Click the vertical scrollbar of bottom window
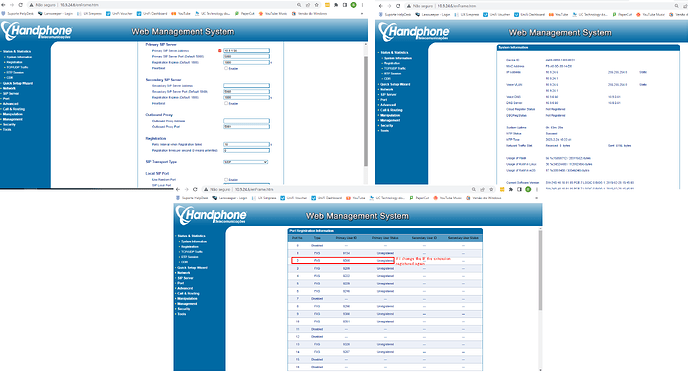Image resolution: width=690 pixels, height=373 pixels. [x=540, y=269]
